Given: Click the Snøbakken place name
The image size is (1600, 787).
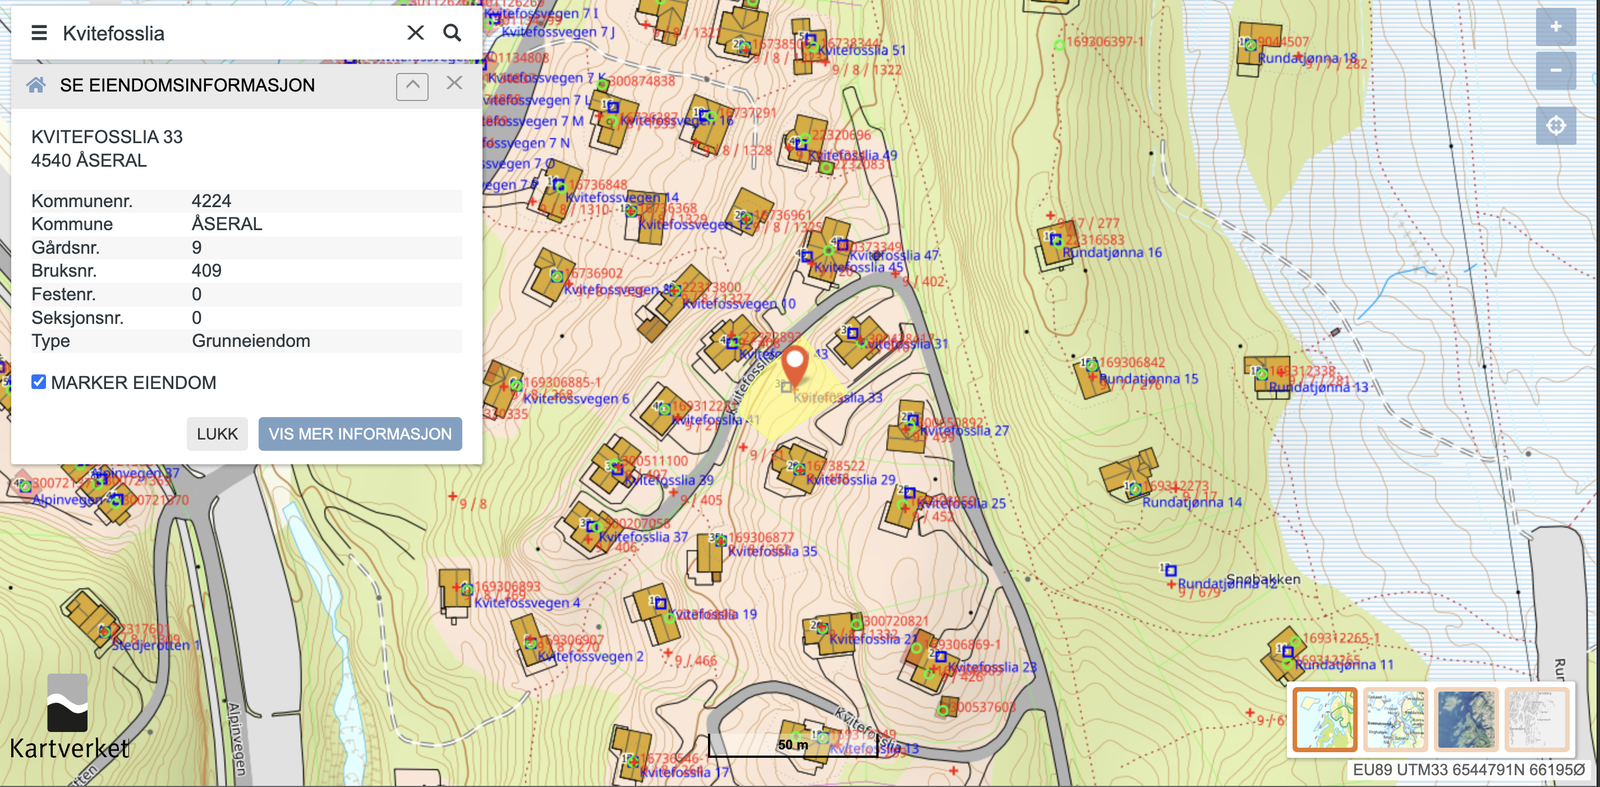Looking at the screenshot, I should tap(1263, 579).
